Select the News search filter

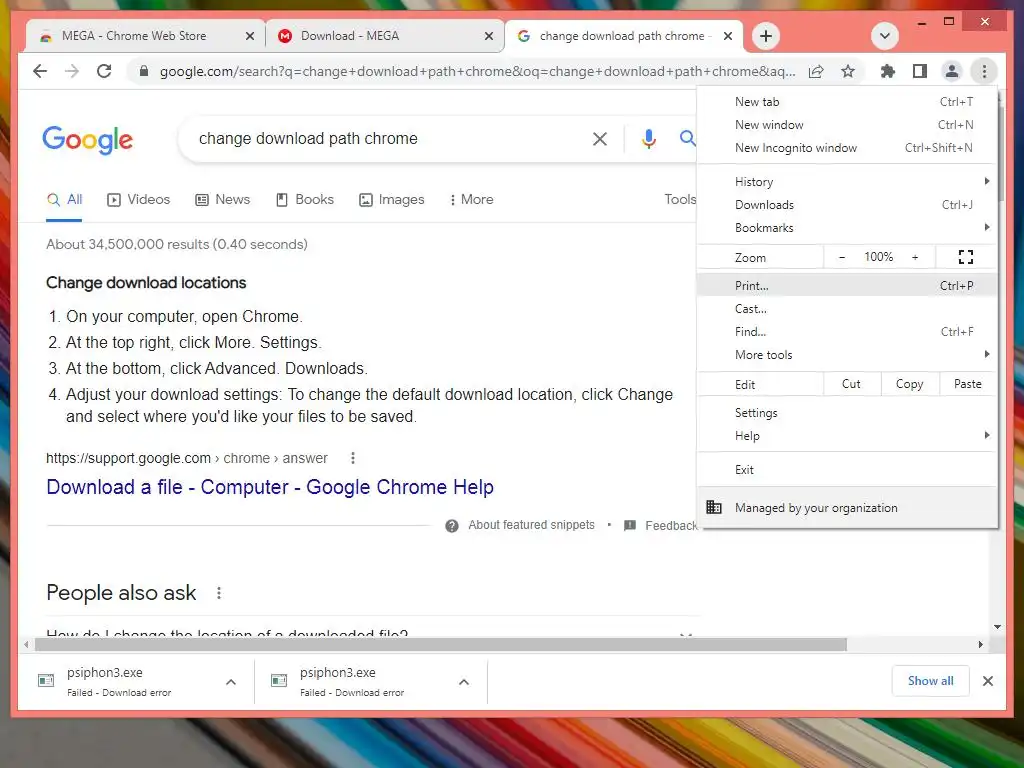coord(223,200)
